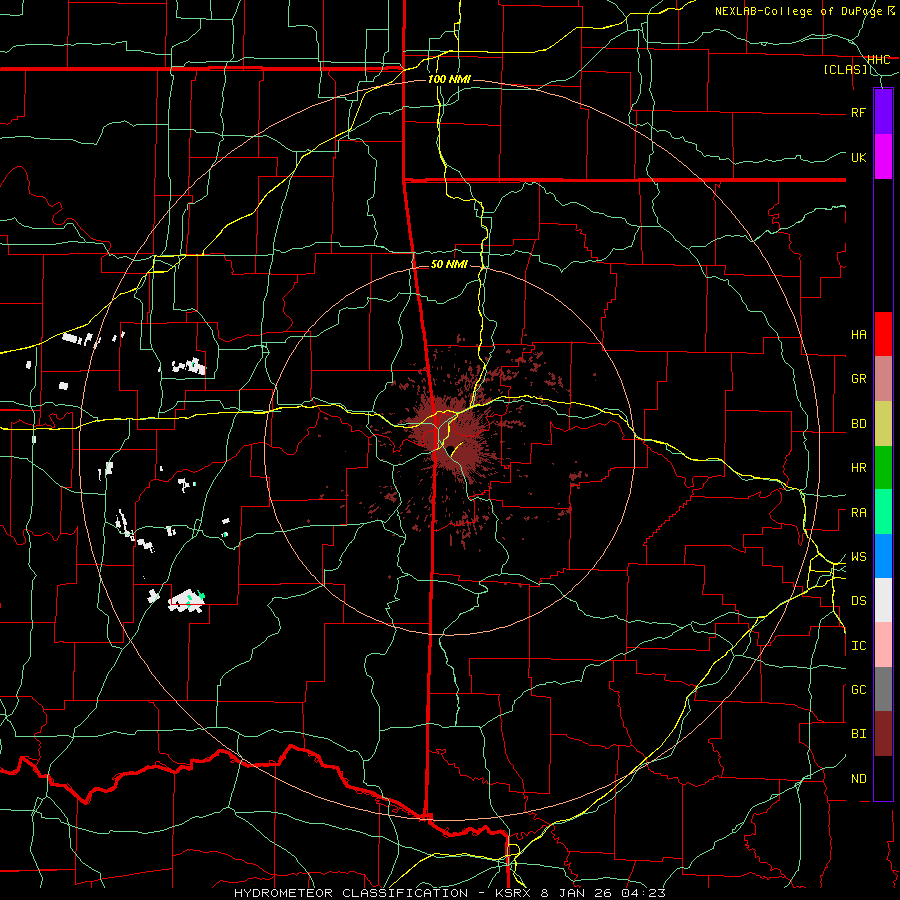
Task: Click the UK legend label
Action: pyautogui.click(x=858, y=157)
